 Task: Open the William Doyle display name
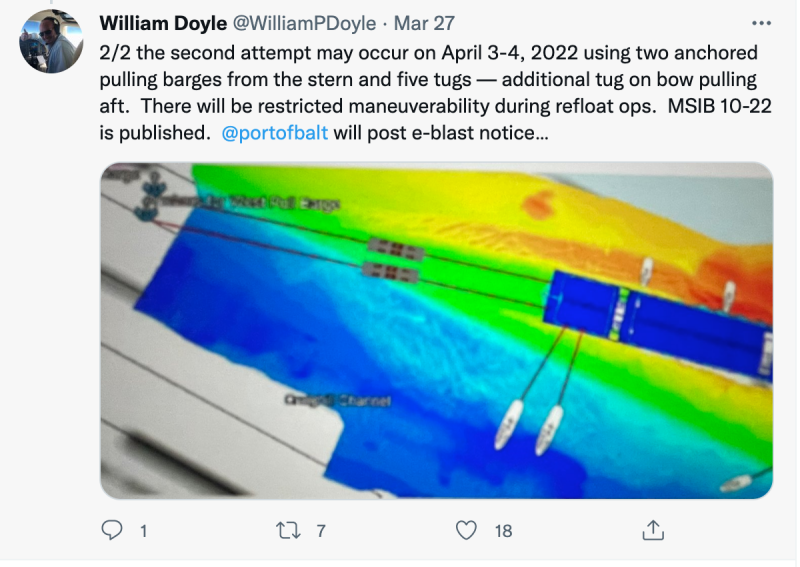pyautogui.click(x=163, y=23)
